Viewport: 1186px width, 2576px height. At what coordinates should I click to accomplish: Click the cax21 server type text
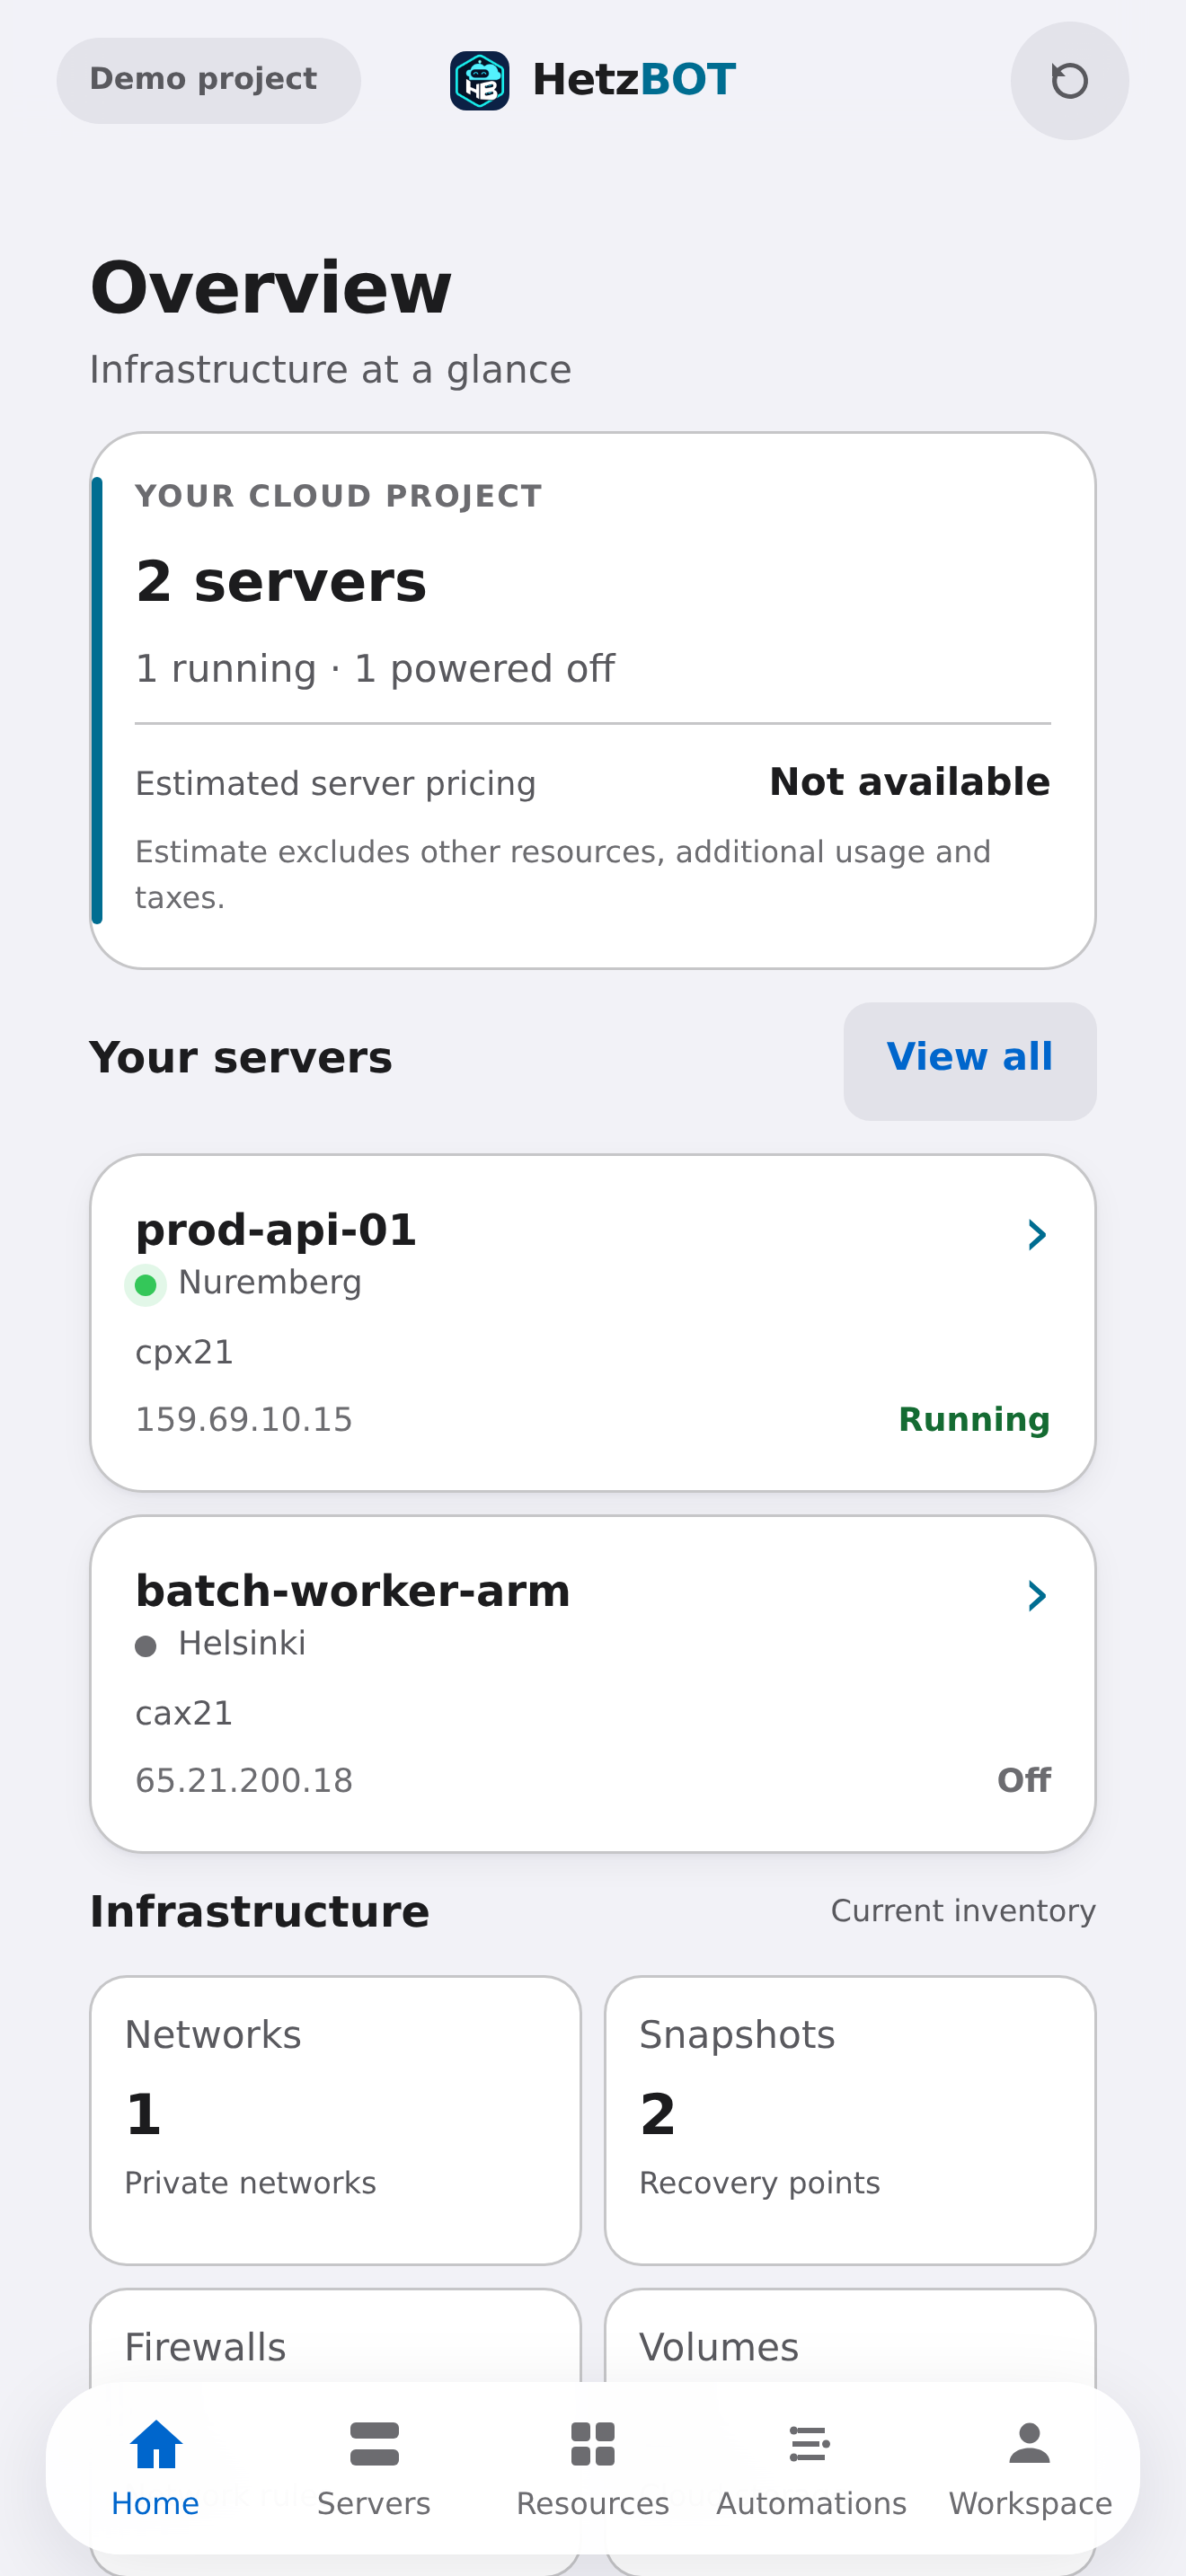[184, 1713]
